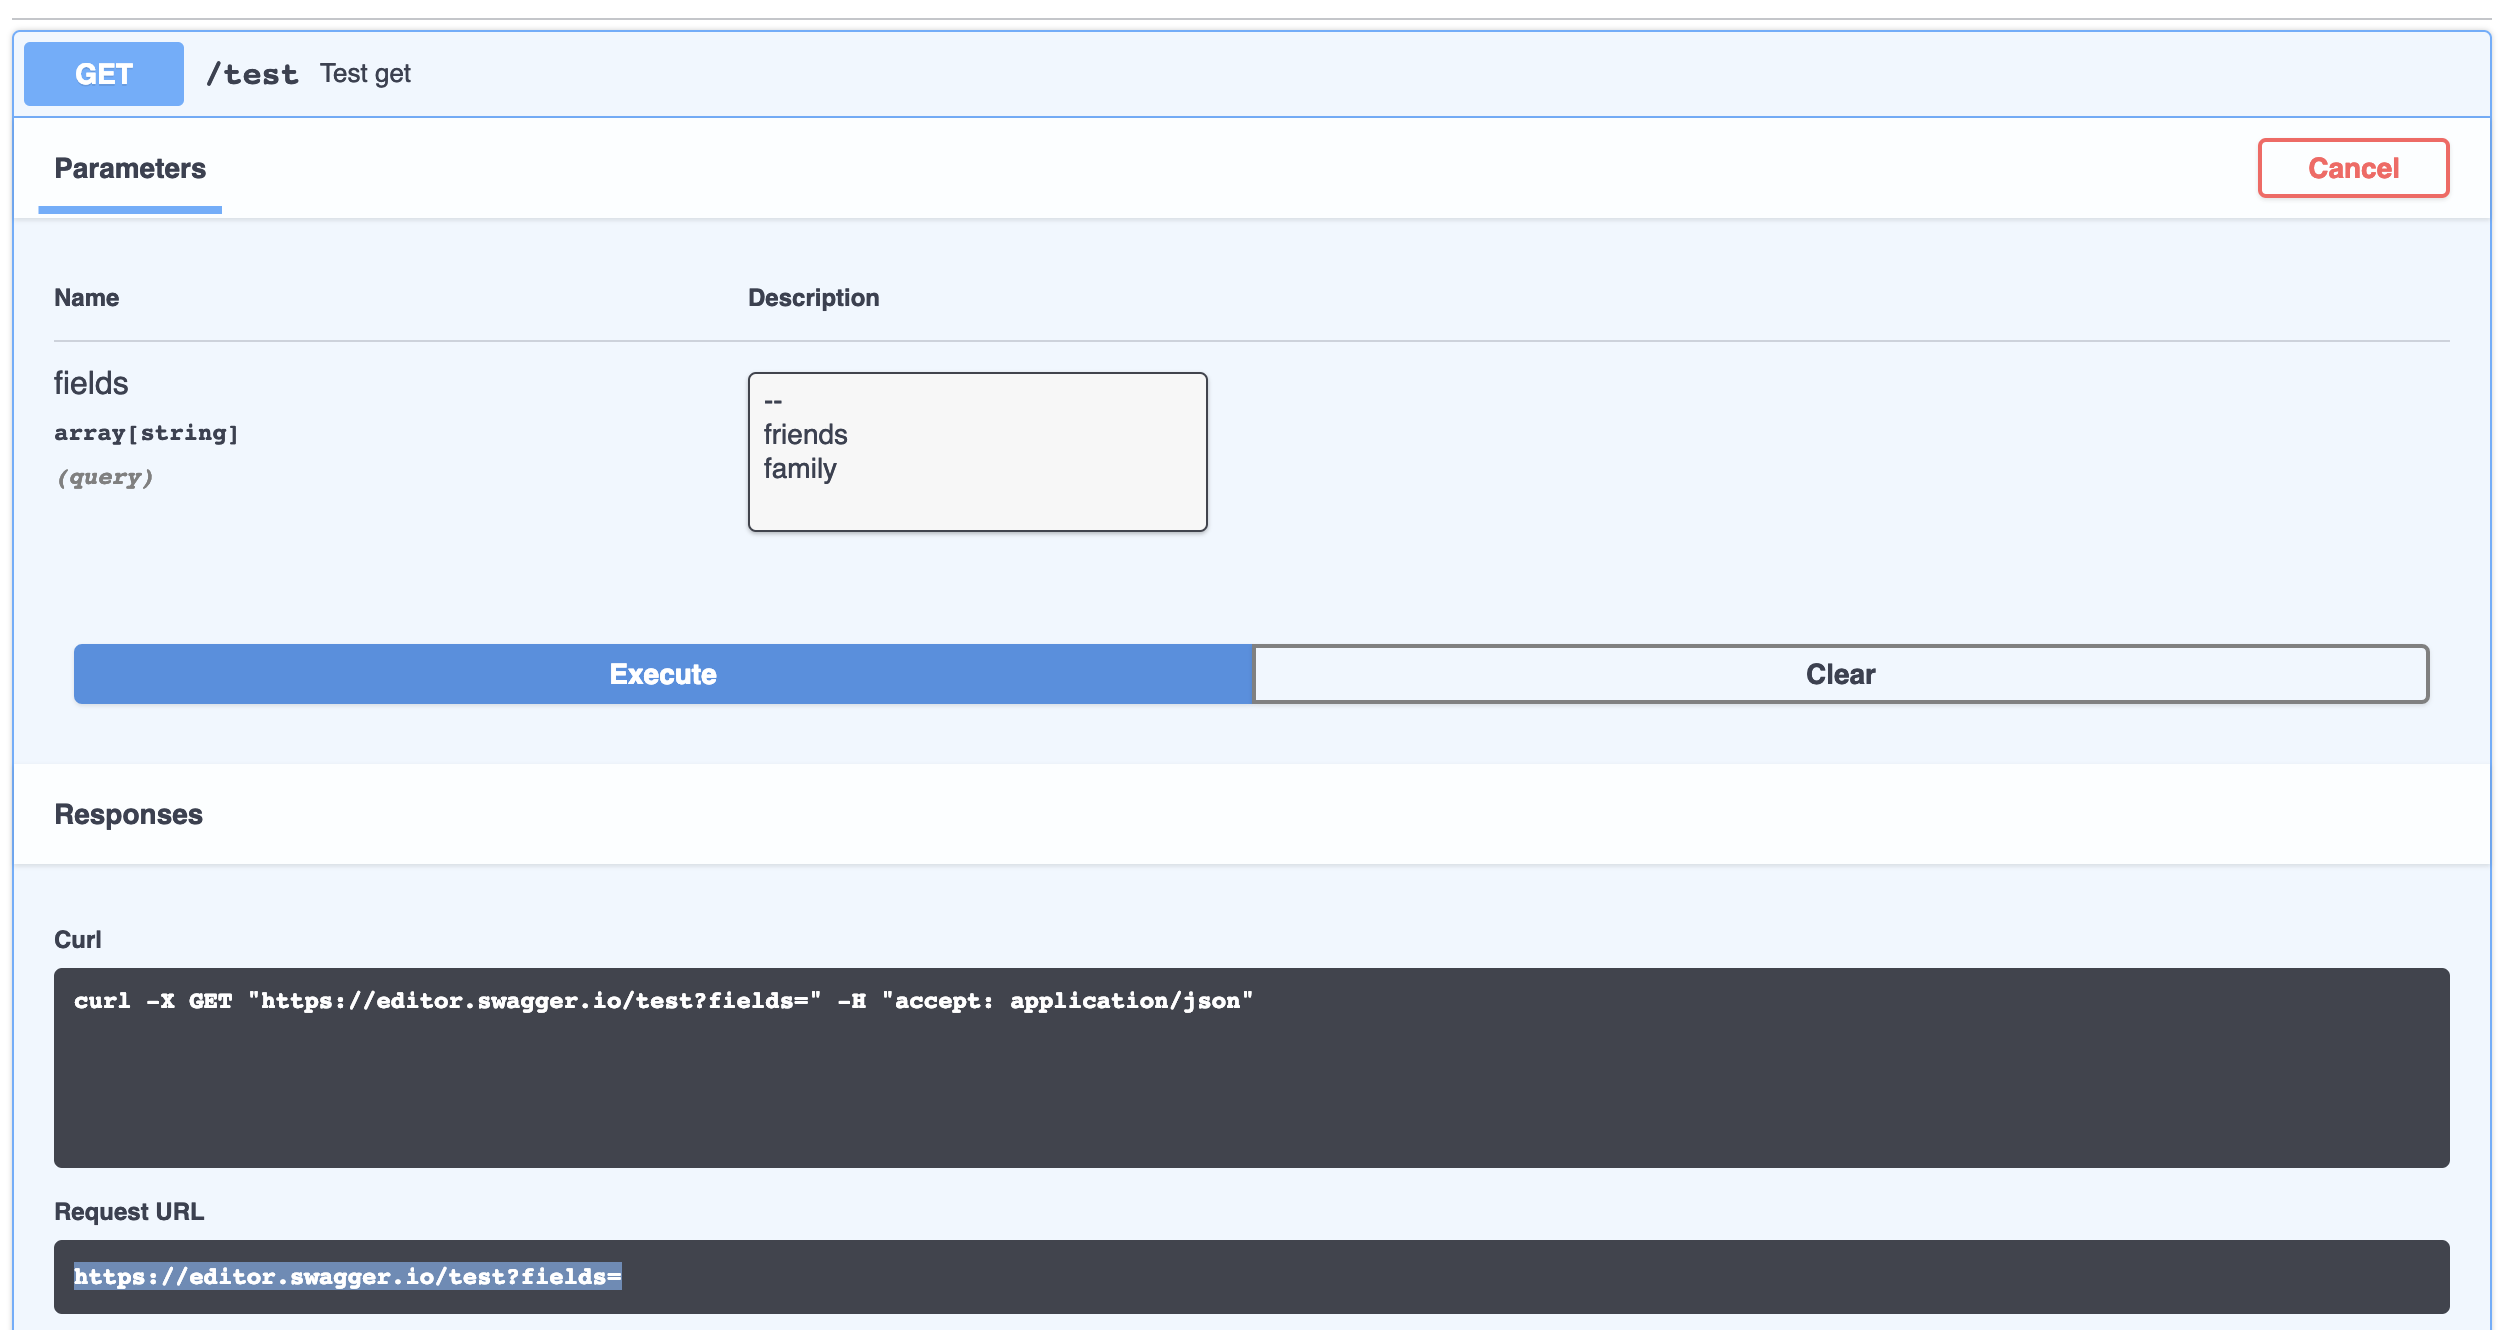The image size is (2510, 1330).
Task: Click the Request URL label
Action: (129, 1210)
